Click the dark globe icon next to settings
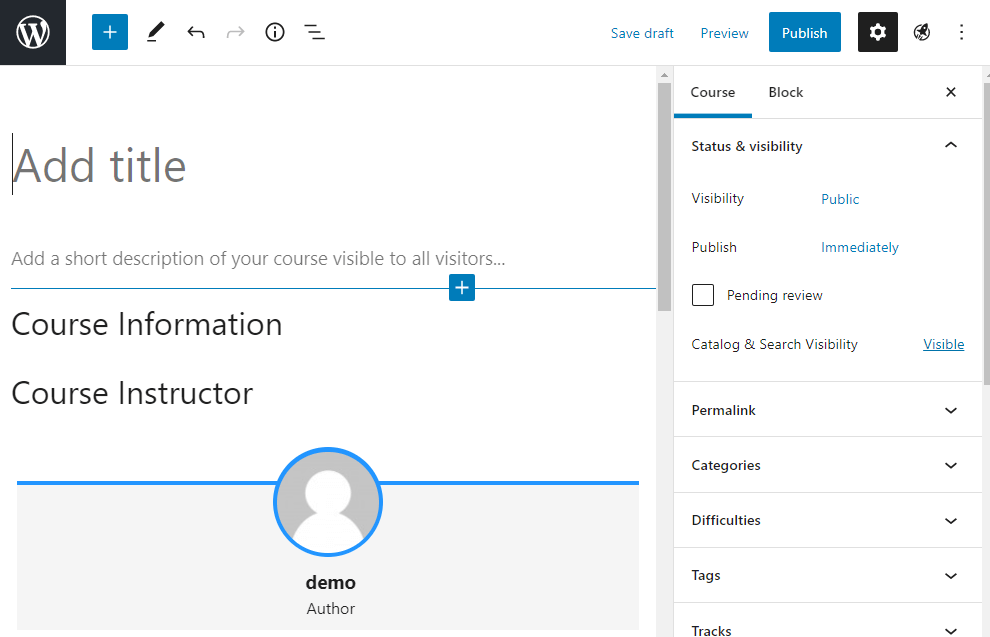This screenshot has width=990, height=637. (x=921, y=32)
